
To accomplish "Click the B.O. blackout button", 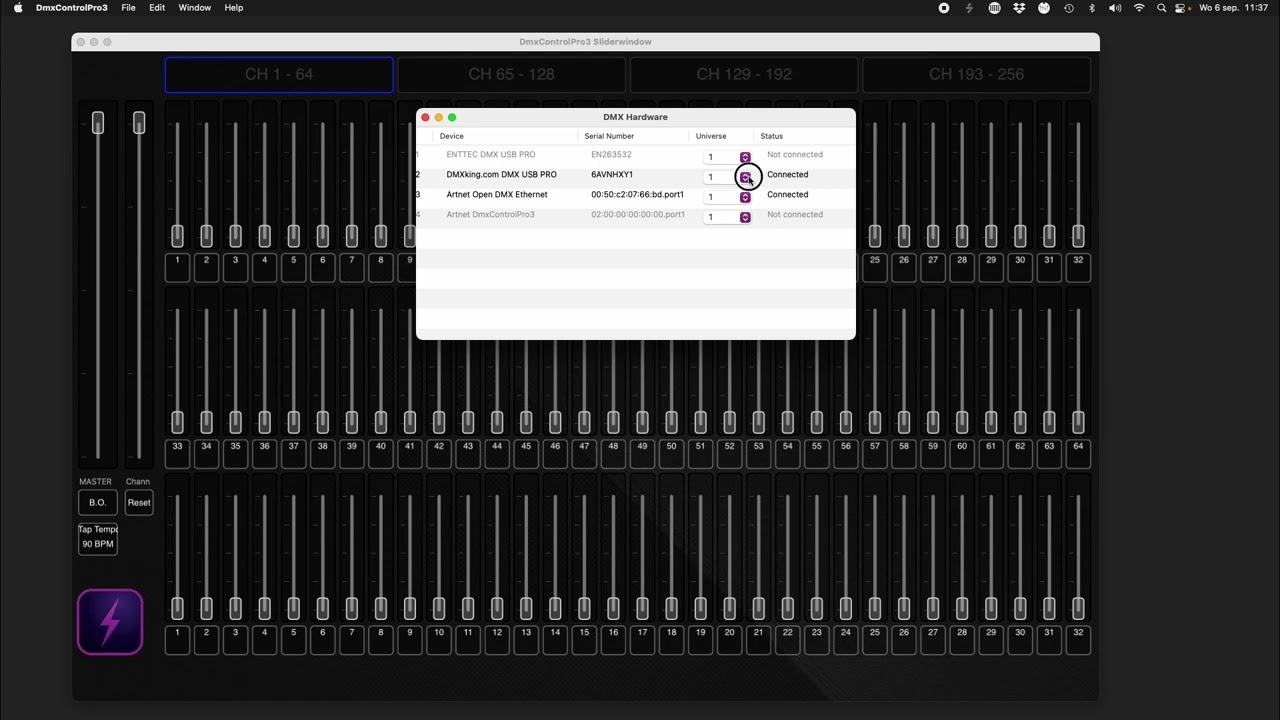I will pos(97,503).
